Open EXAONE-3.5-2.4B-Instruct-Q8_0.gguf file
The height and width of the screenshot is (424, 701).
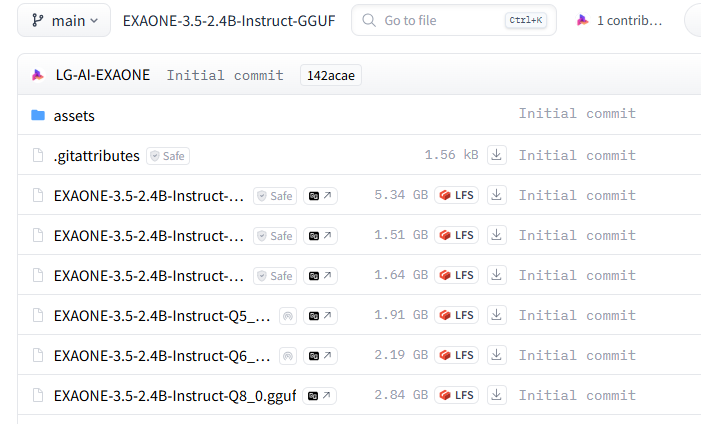pyautogui.click(x=175, y=396)
